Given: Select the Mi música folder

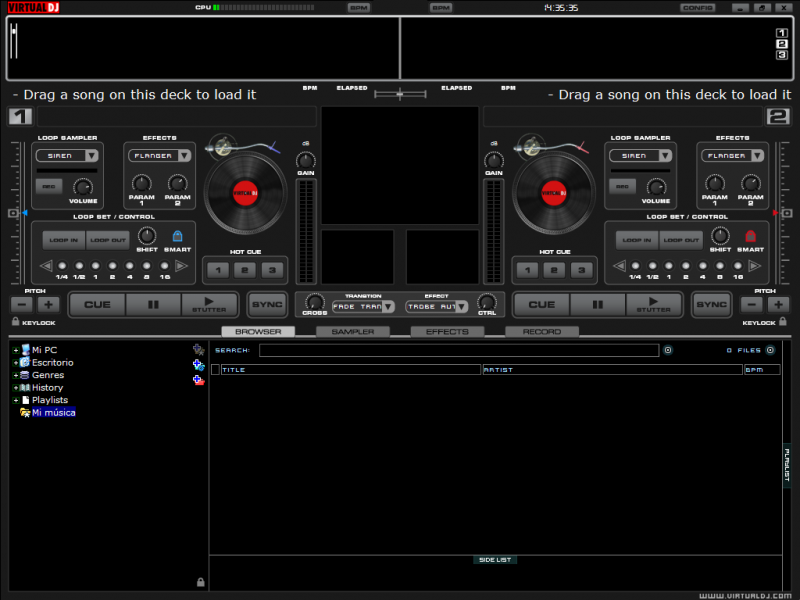Looking at the screenshot, I should [54, 413].
